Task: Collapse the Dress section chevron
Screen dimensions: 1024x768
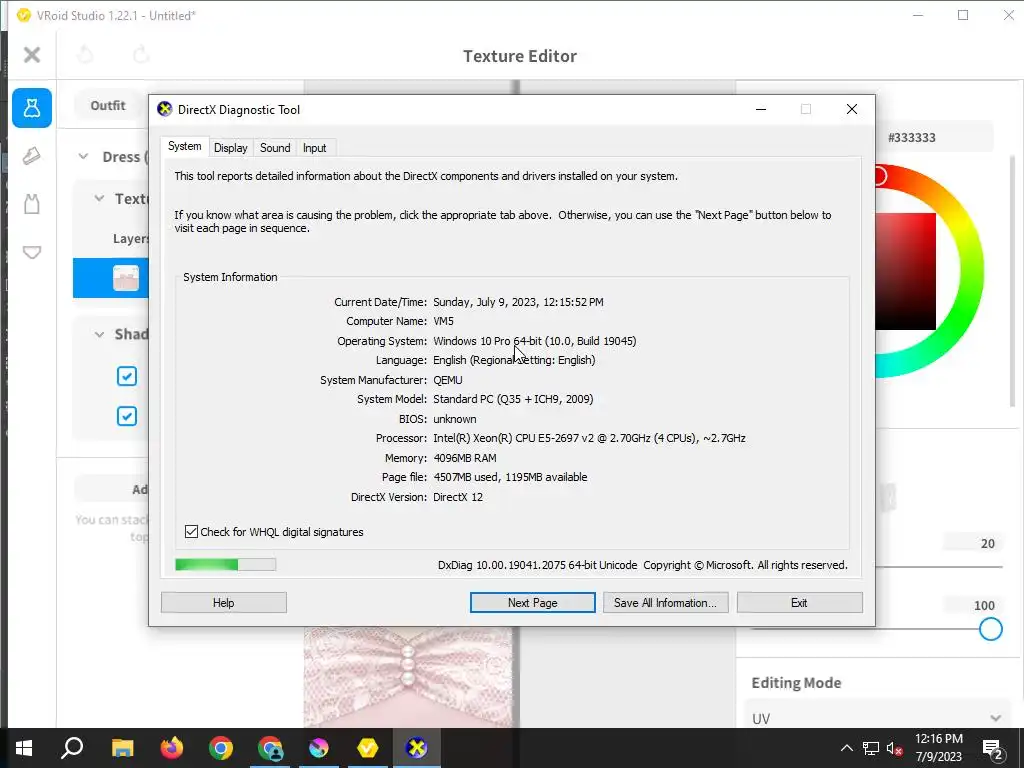Action: [84, 157]
